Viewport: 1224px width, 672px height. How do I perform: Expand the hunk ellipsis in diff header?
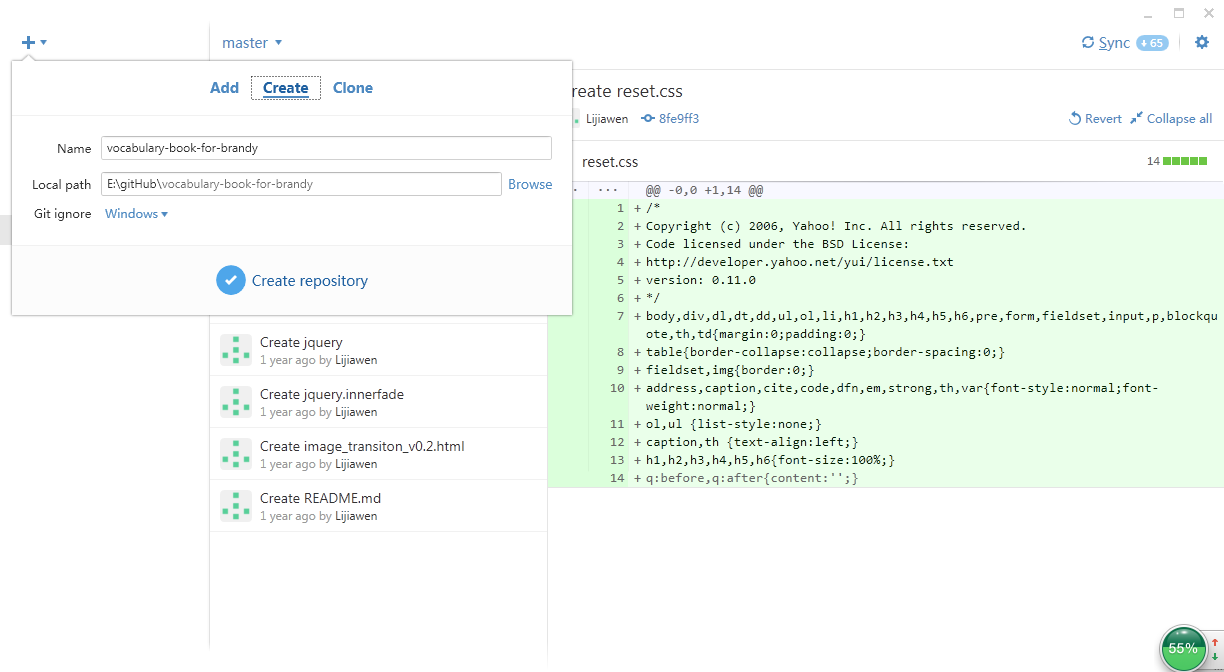[x=607, y=190]
